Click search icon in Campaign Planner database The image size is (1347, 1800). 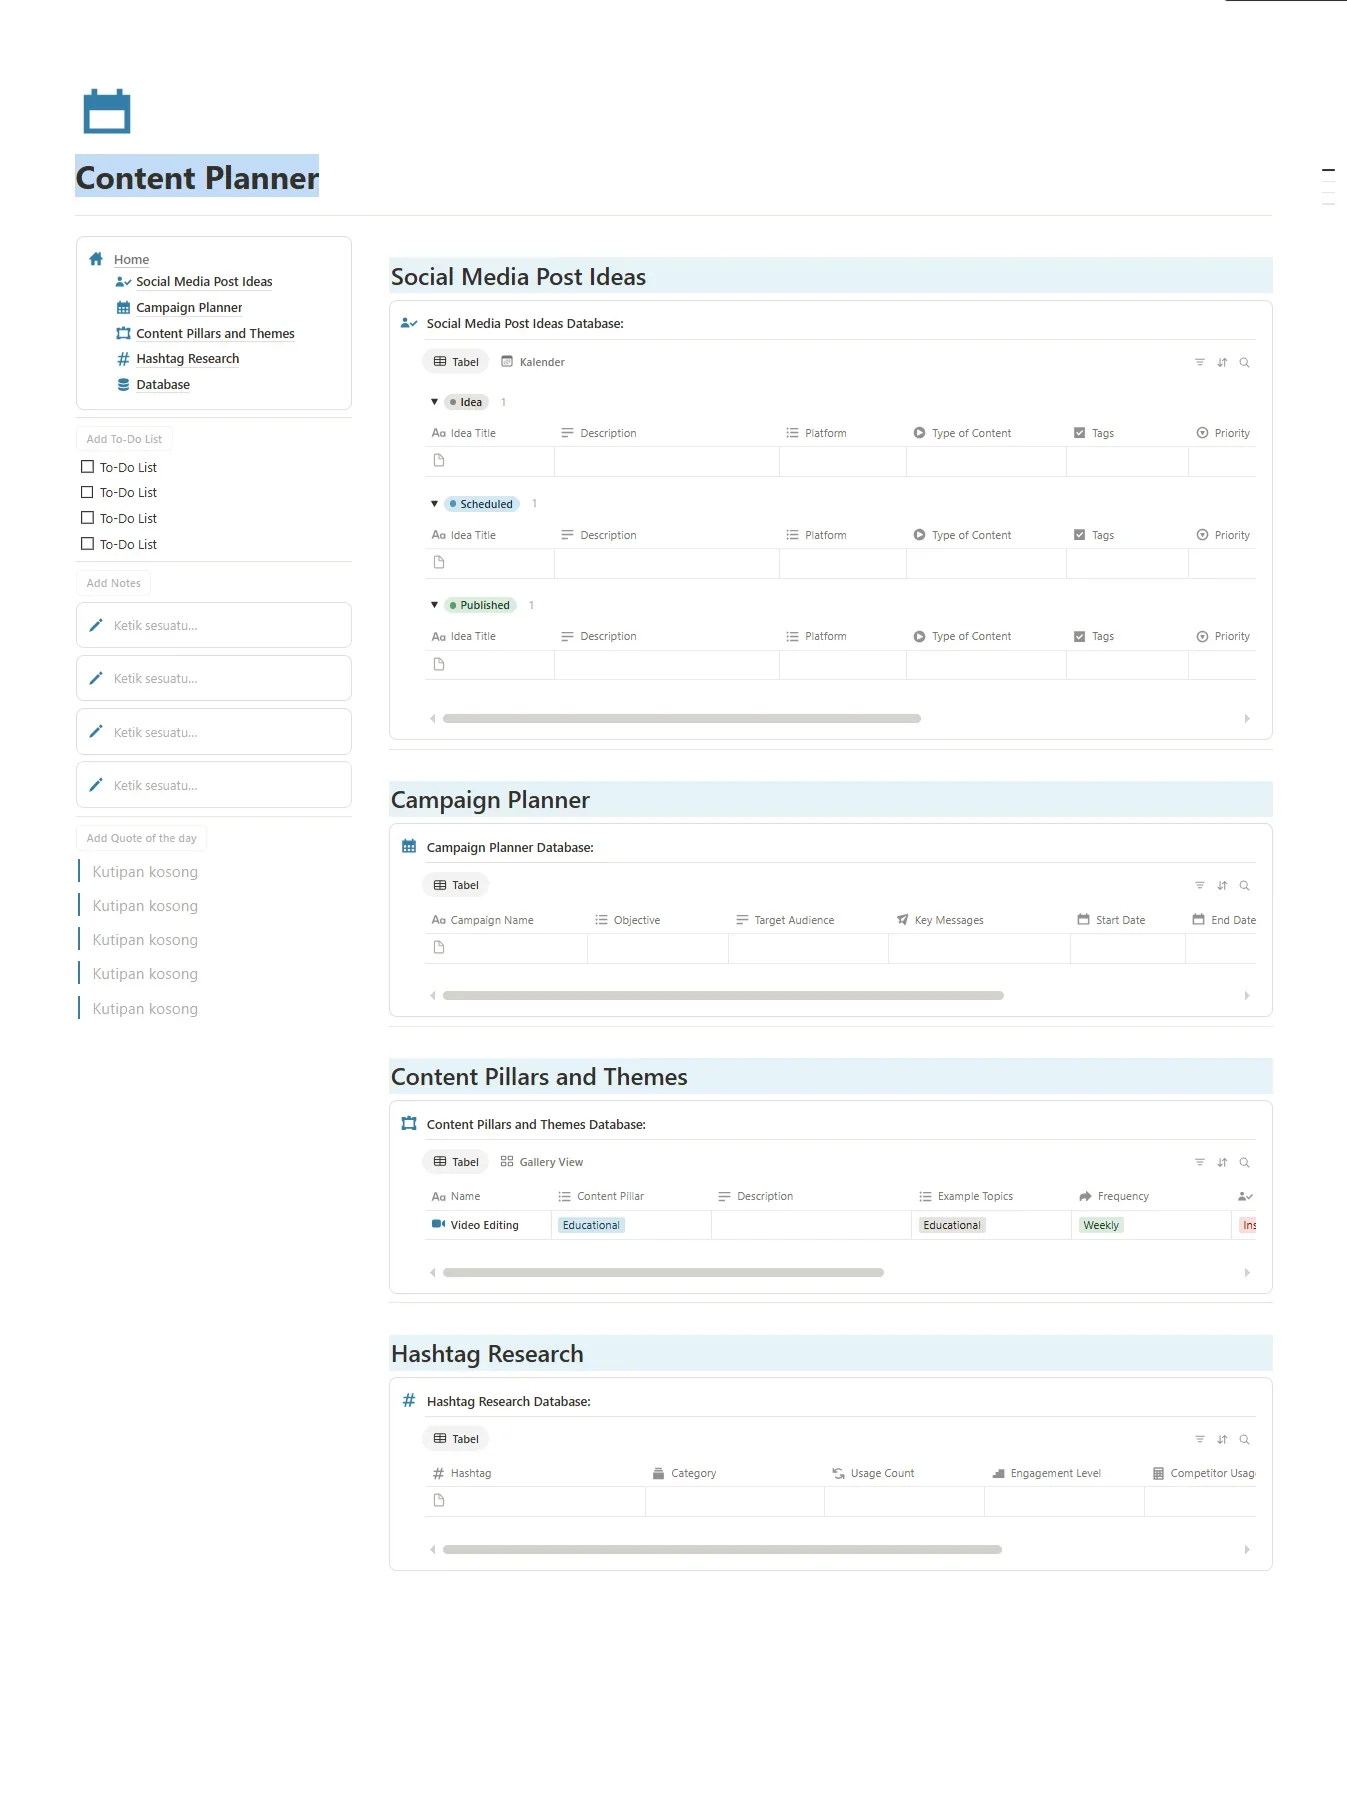(1245, 885)
